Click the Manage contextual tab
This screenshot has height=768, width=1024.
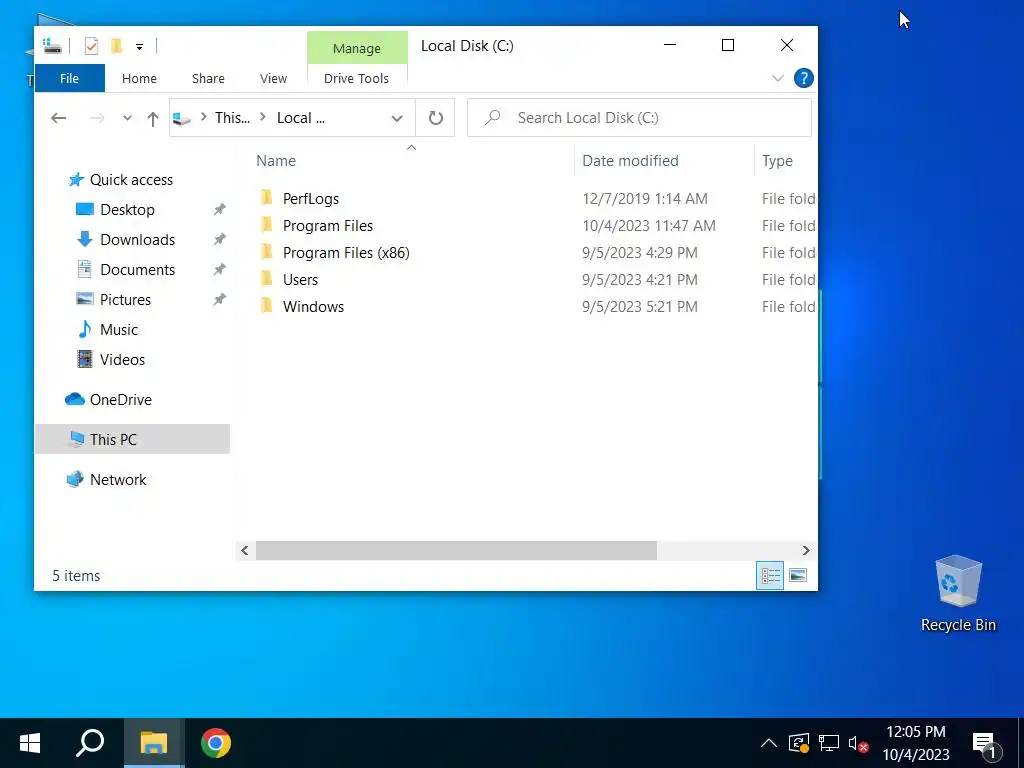(x=357, y=48)
